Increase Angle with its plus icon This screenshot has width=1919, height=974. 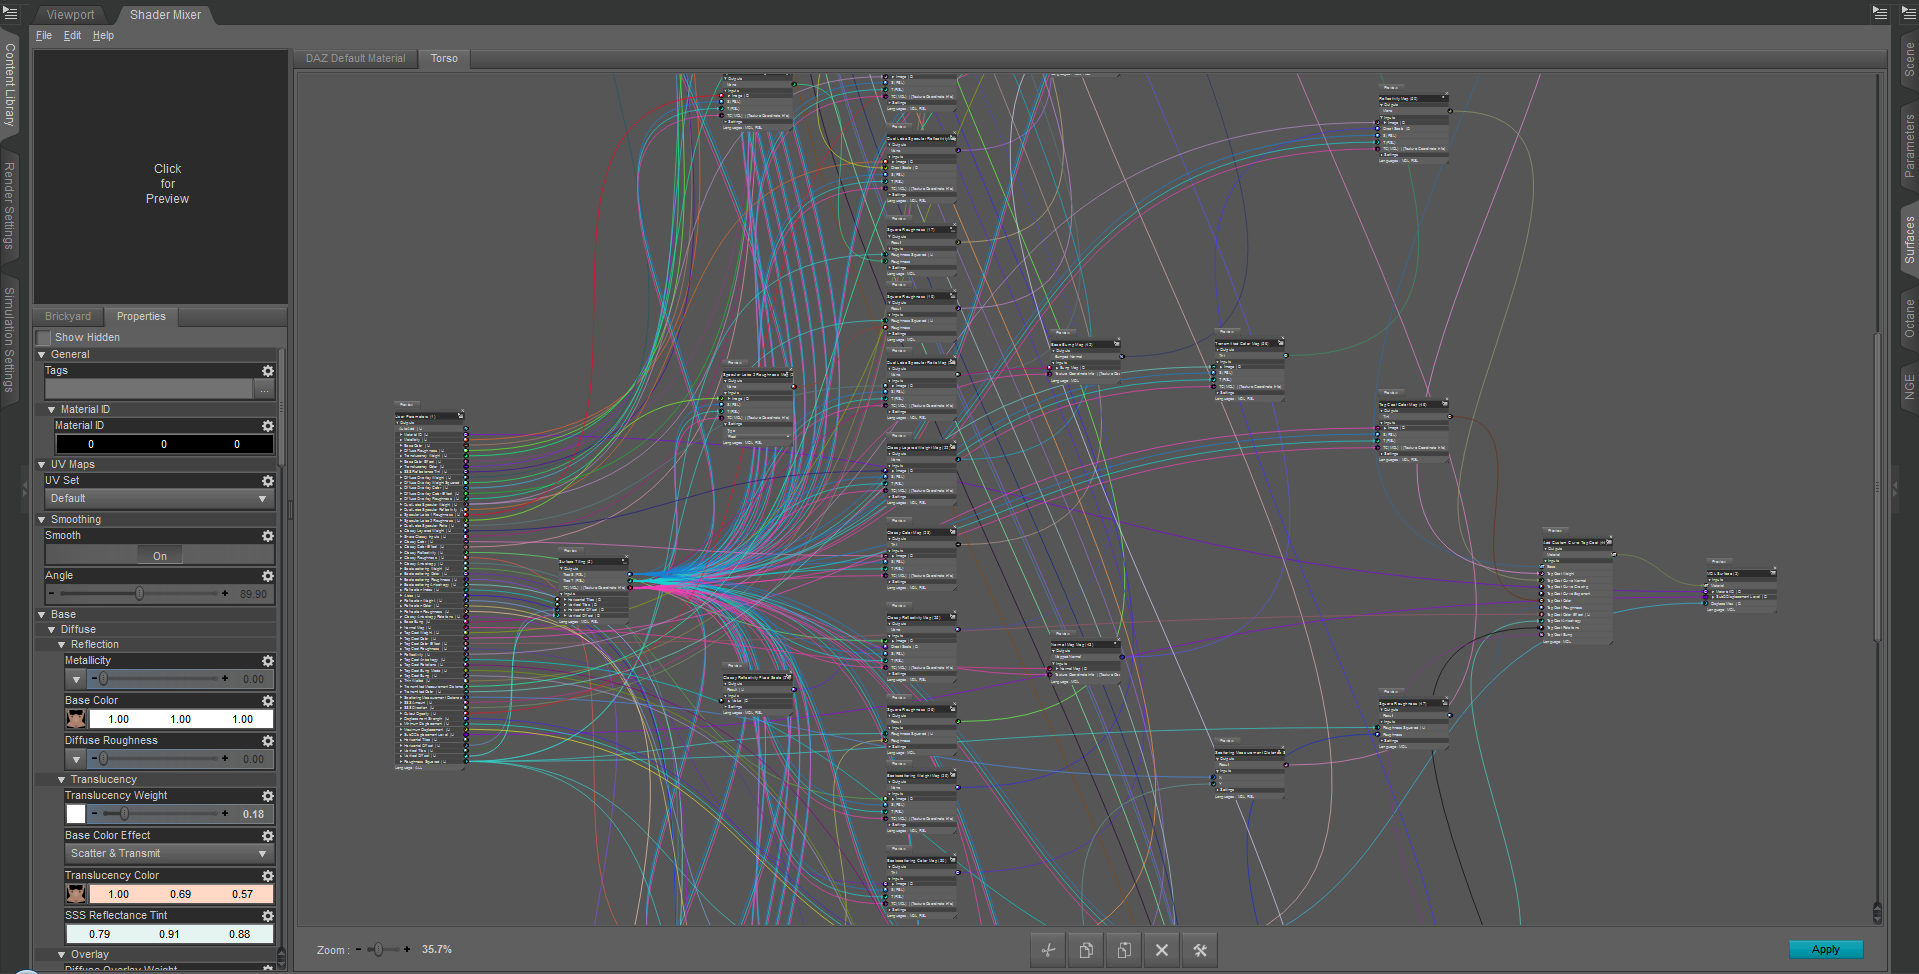[225, 594]
